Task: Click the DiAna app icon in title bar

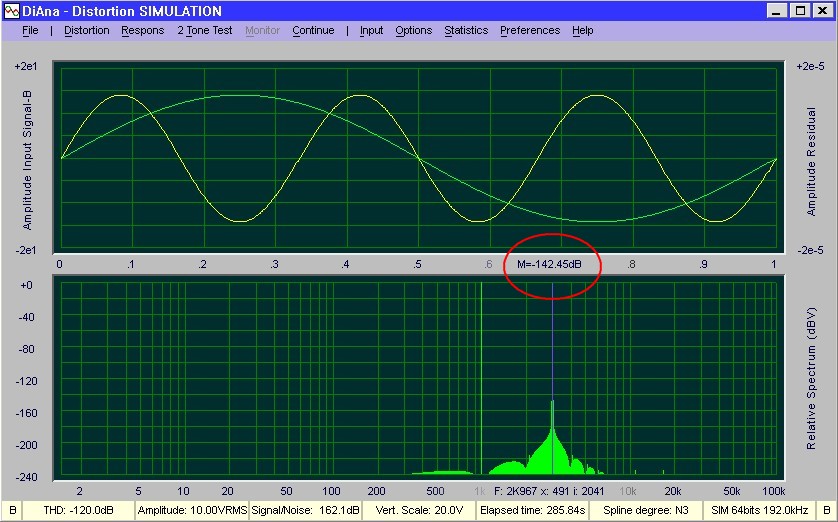Action: click(11, 11)
